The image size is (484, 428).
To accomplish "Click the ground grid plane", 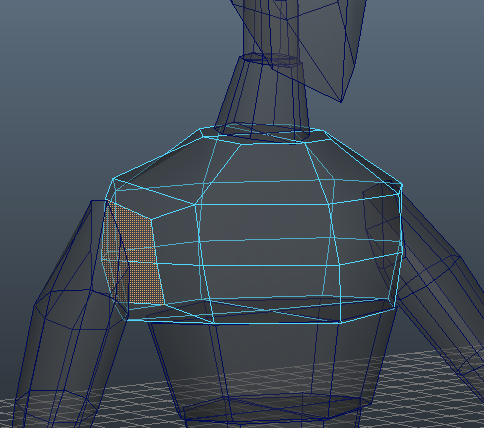I will pos(417,393).
